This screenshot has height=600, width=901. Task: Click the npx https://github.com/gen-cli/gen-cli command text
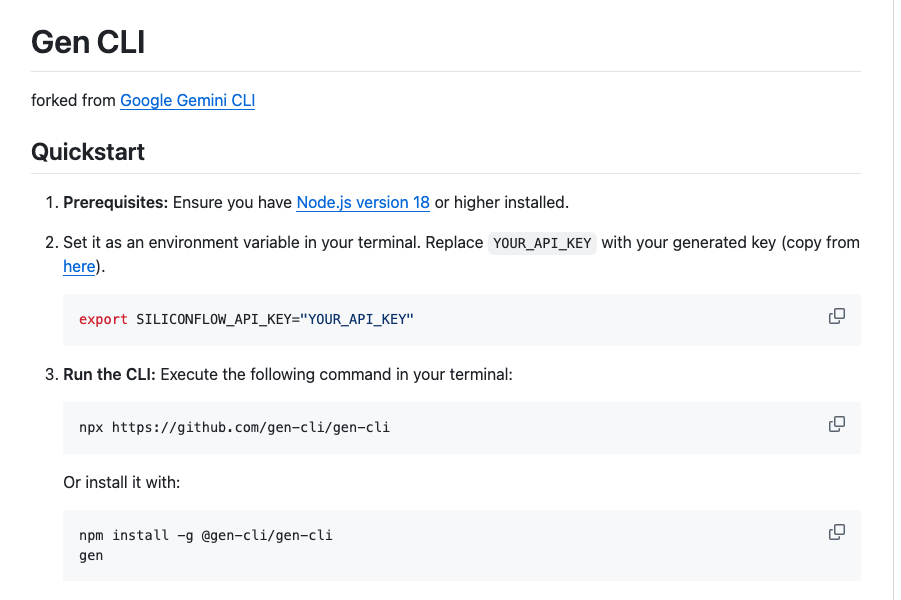click(234, 427)
